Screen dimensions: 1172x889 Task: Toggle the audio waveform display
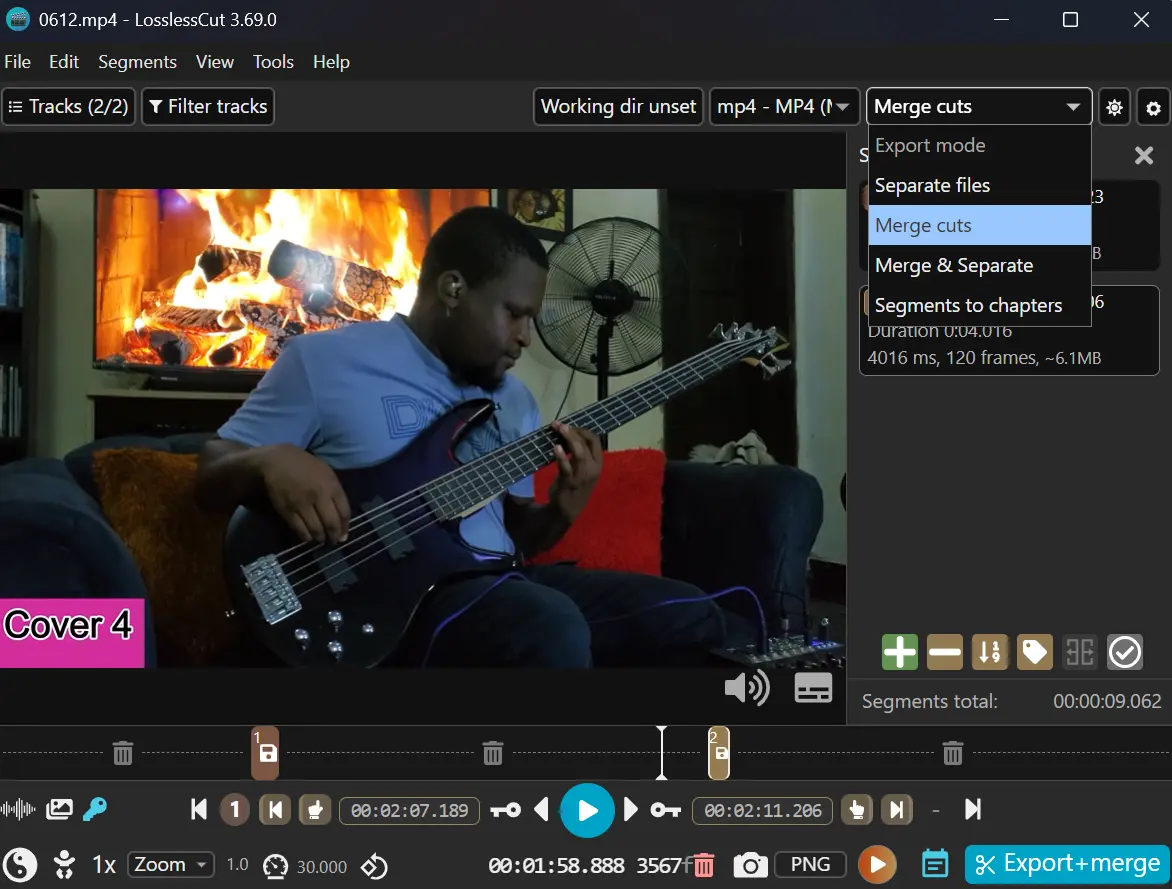[18, 809]
